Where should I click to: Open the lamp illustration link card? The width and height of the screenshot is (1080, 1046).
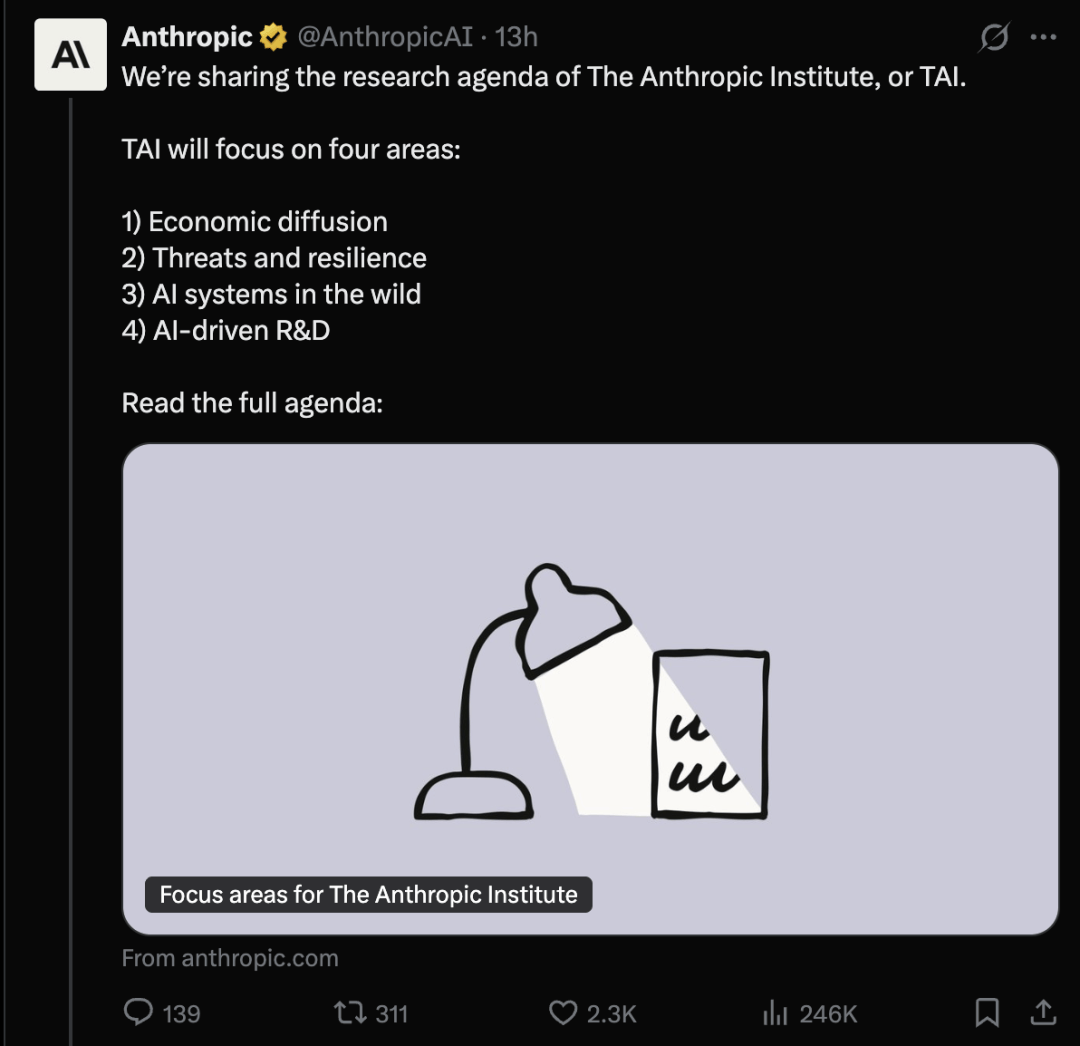tap(590, 689)
